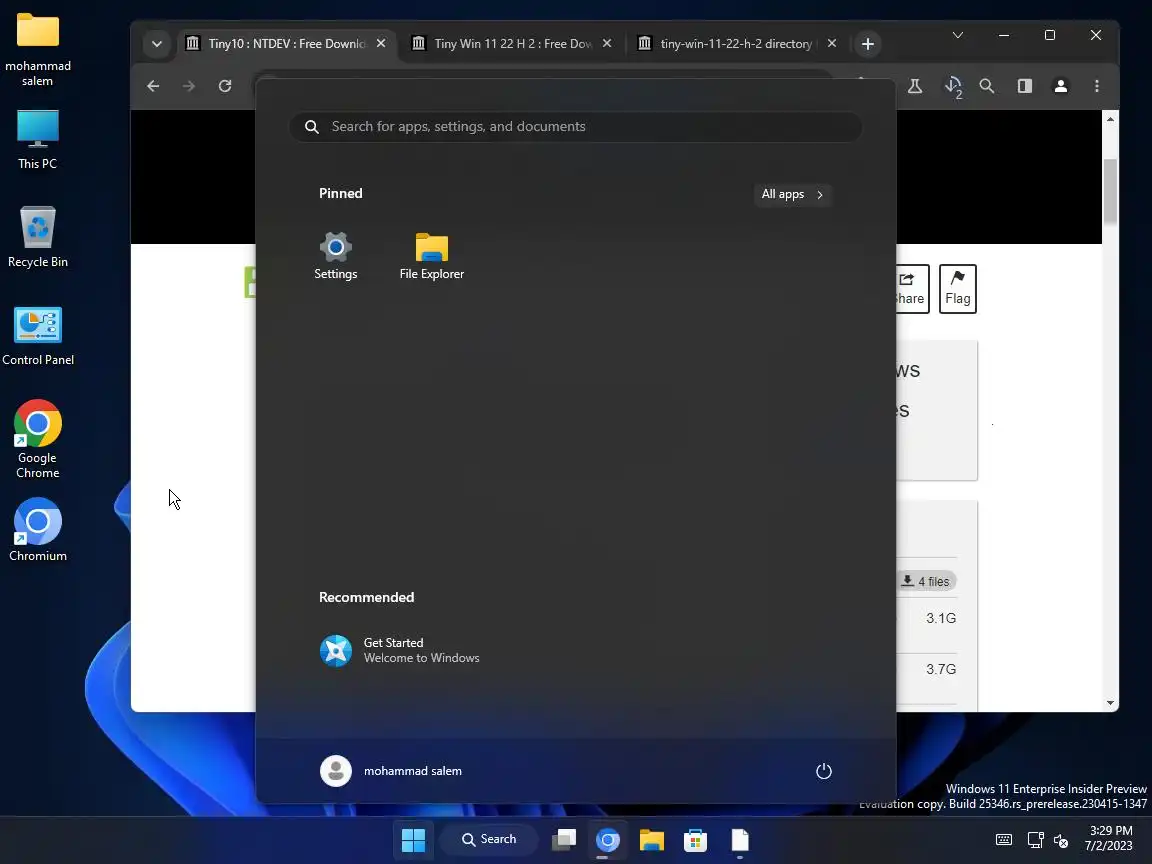Launch File Explorer from pinned apps
This screenshot has width=1152, height=864.
click(431, 256)
